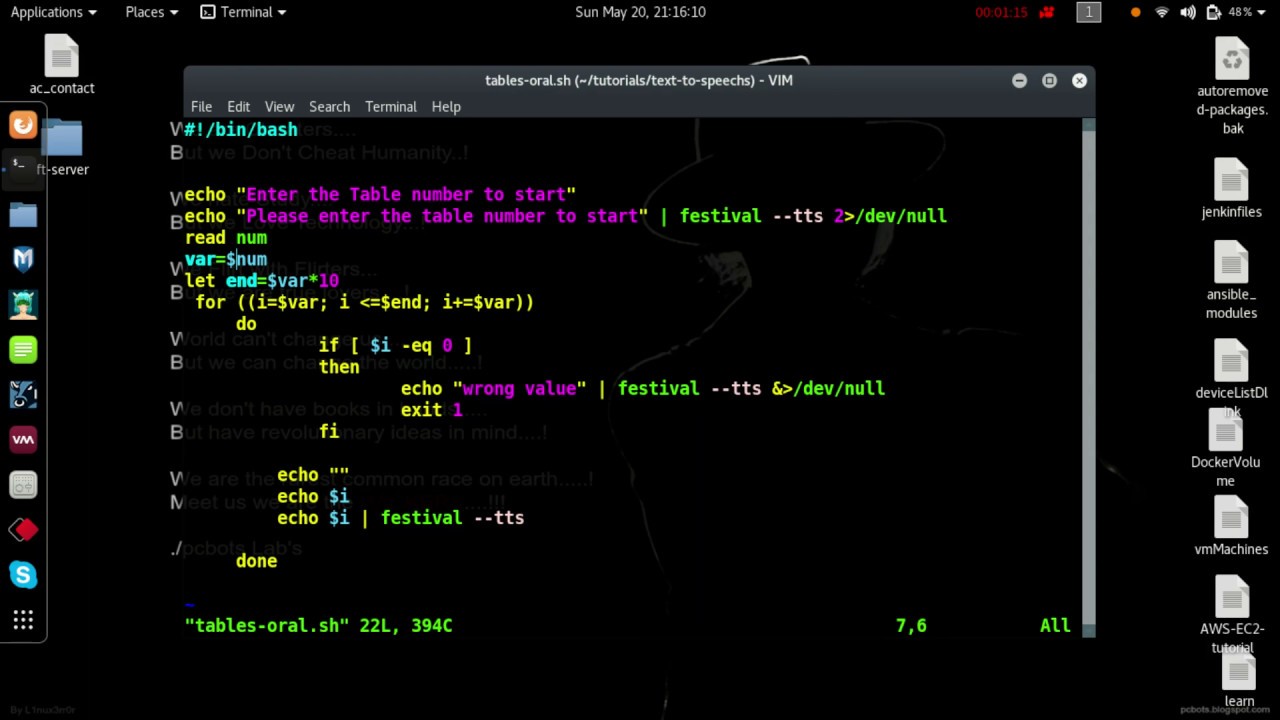Screen dimensions: 1280x720
Task: Open the AWS-EC2-tutorial desktop file
Action: click(x=1232, y=615)
